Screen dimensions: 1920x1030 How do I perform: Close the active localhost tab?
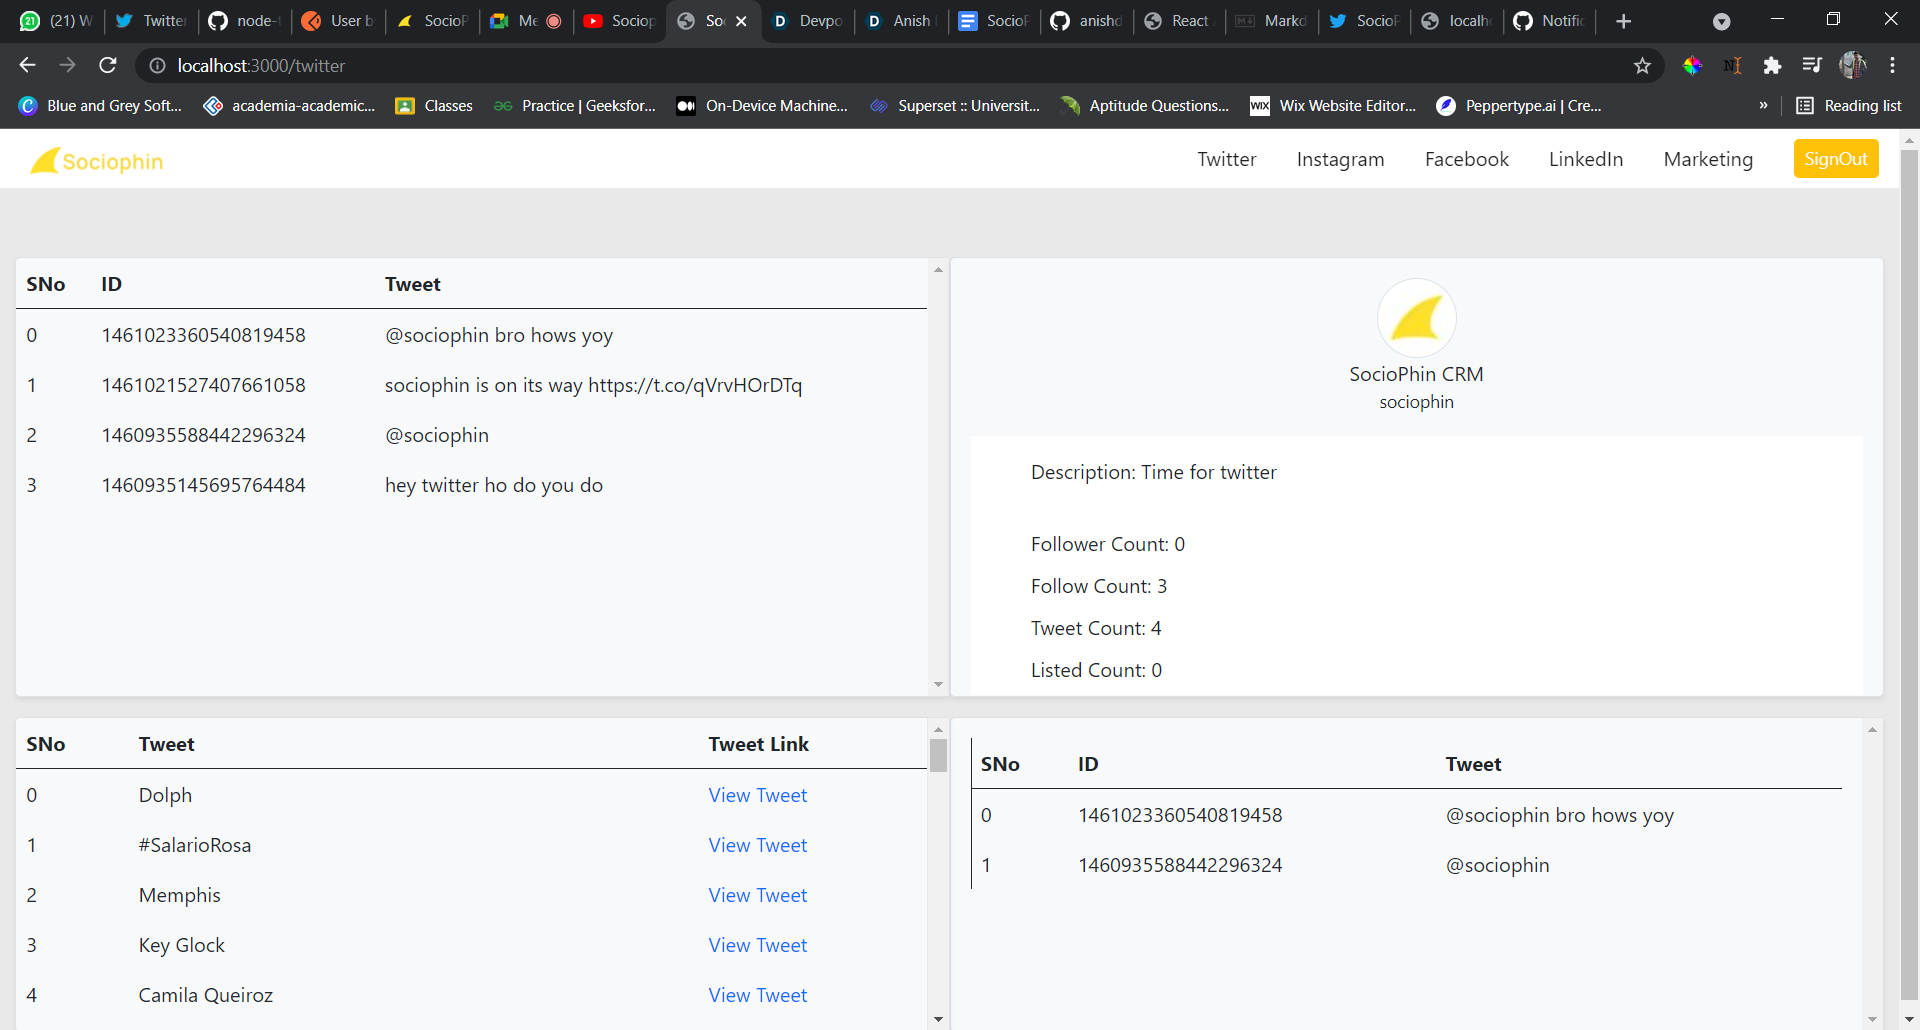click(x=741, y=21)
